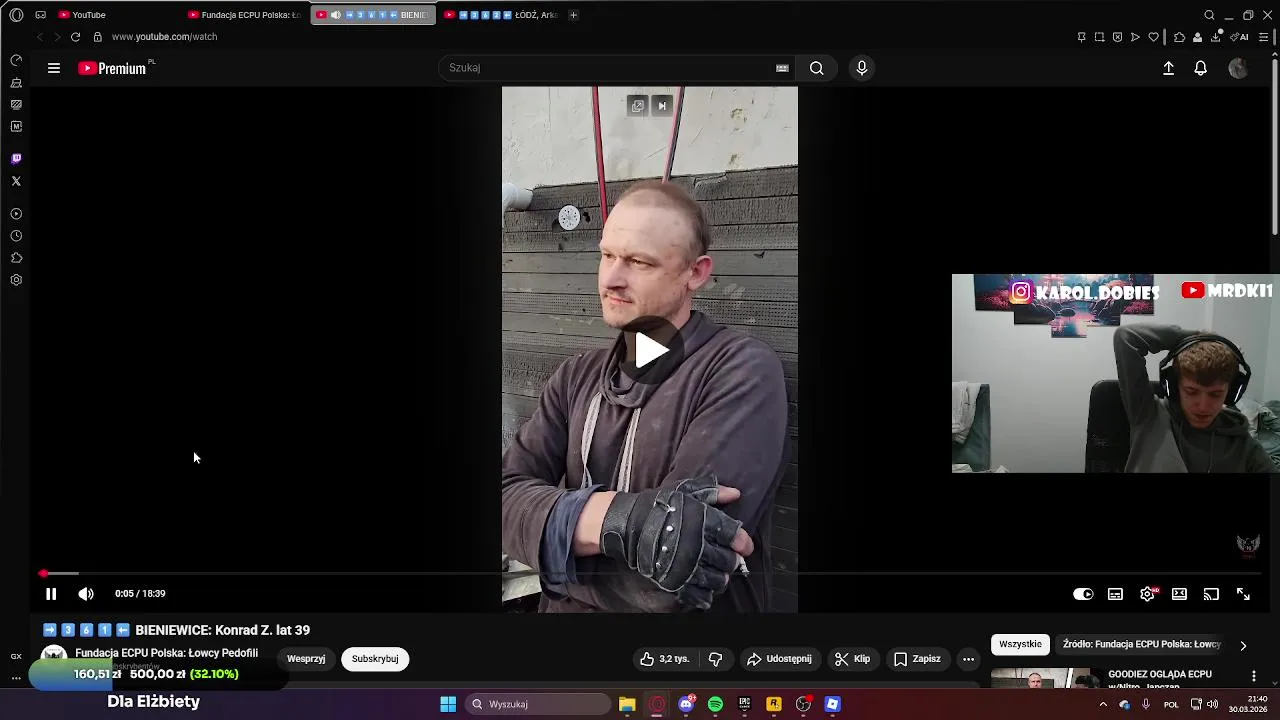
Task: Switch to theater mode view
Action: coord(1179,594)
